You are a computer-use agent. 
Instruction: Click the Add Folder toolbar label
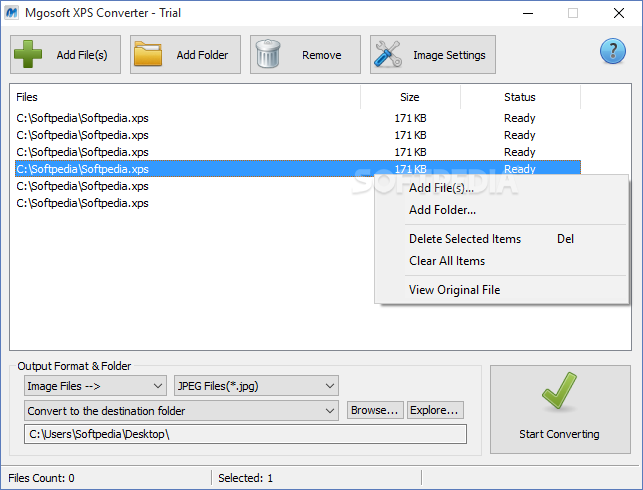pyautogui.click(x=202, y=55)
